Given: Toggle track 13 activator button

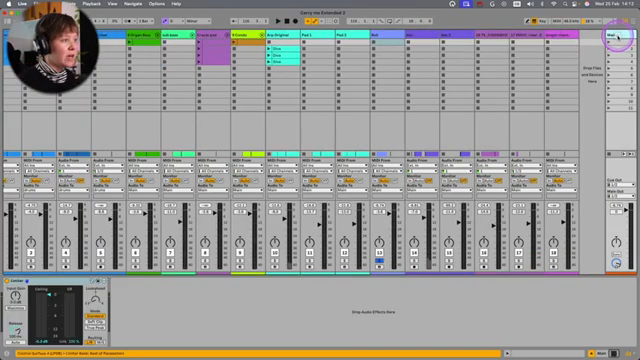Looking at the screenshot, I should [x=379, y=253].
